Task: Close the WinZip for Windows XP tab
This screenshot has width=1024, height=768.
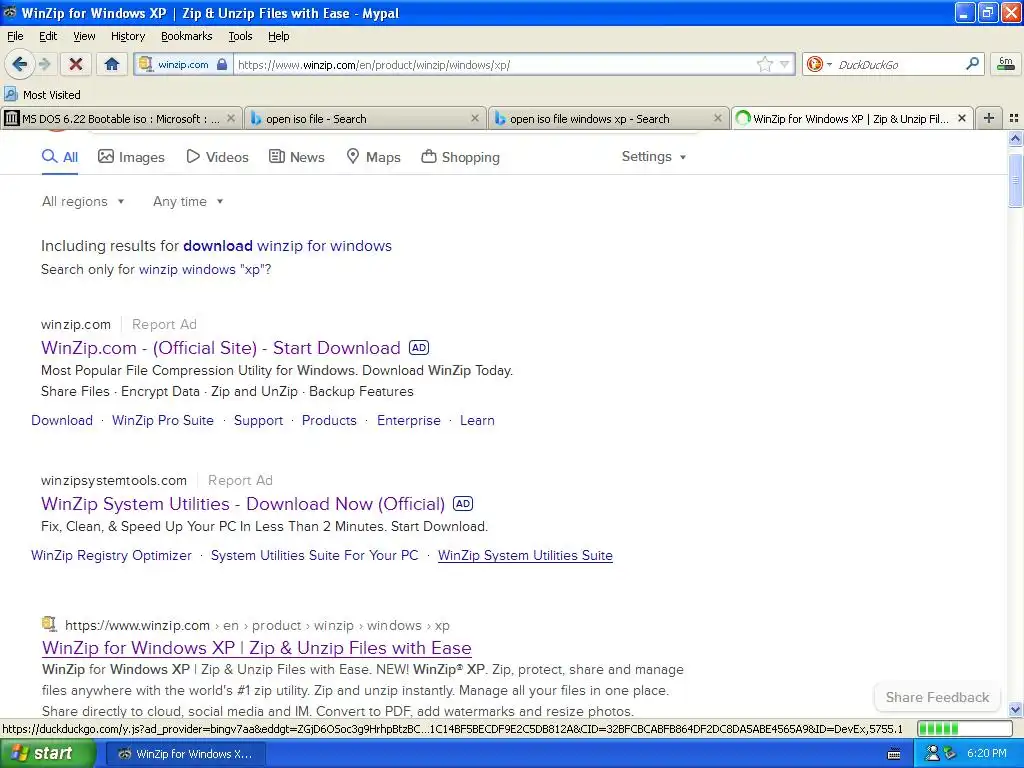Action: click(962, 118)
